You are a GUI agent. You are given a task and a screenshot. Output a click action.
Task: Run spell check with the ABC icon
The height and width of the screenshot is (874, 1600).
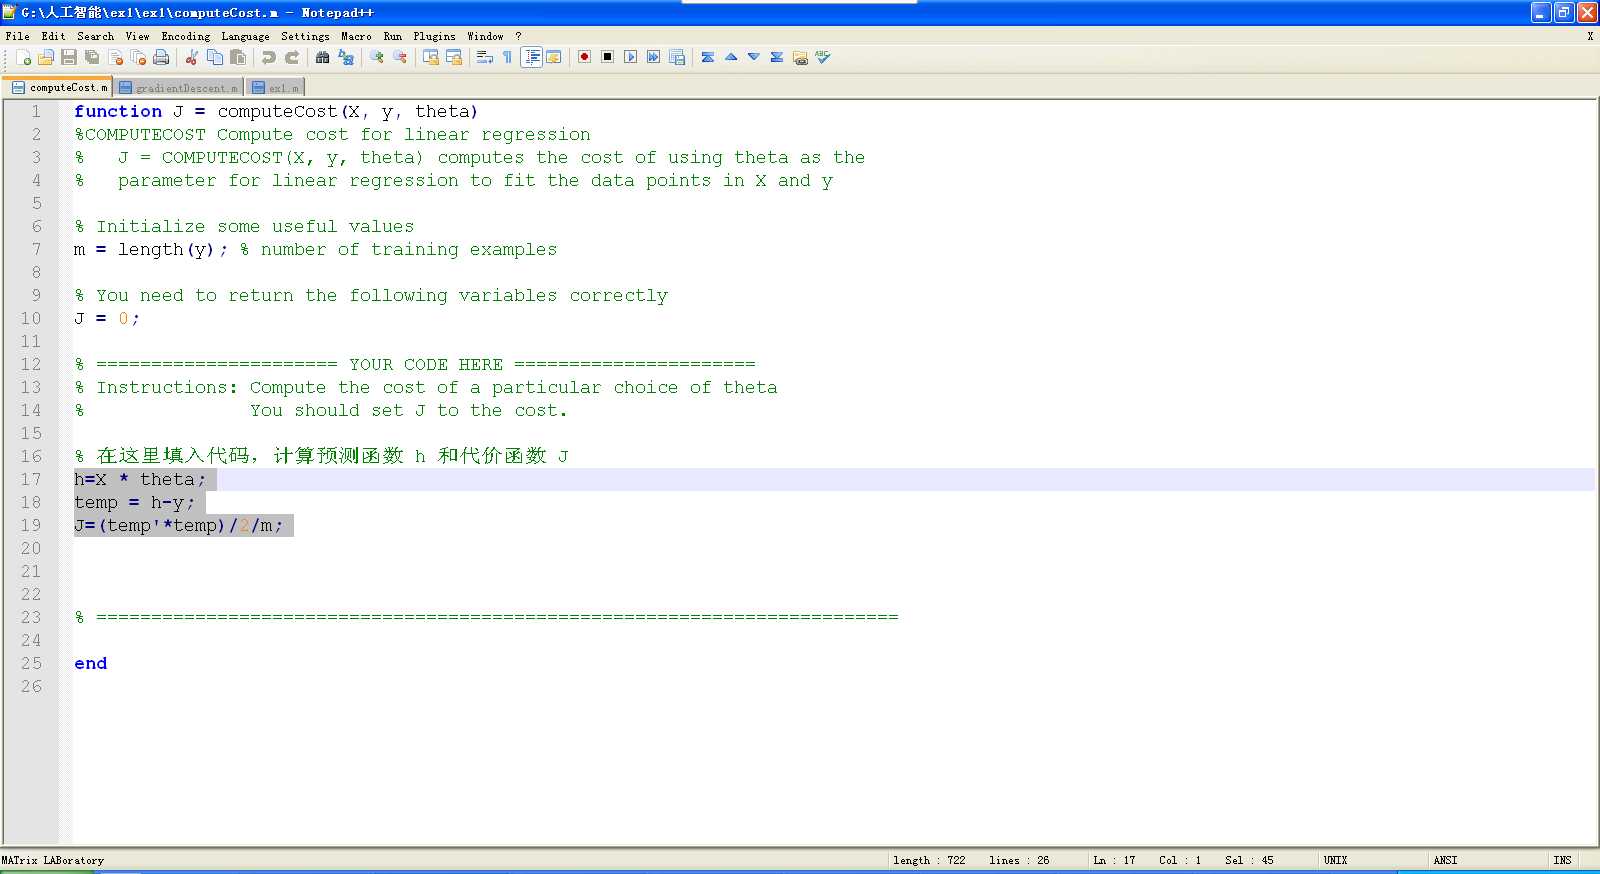coord(822,58)
